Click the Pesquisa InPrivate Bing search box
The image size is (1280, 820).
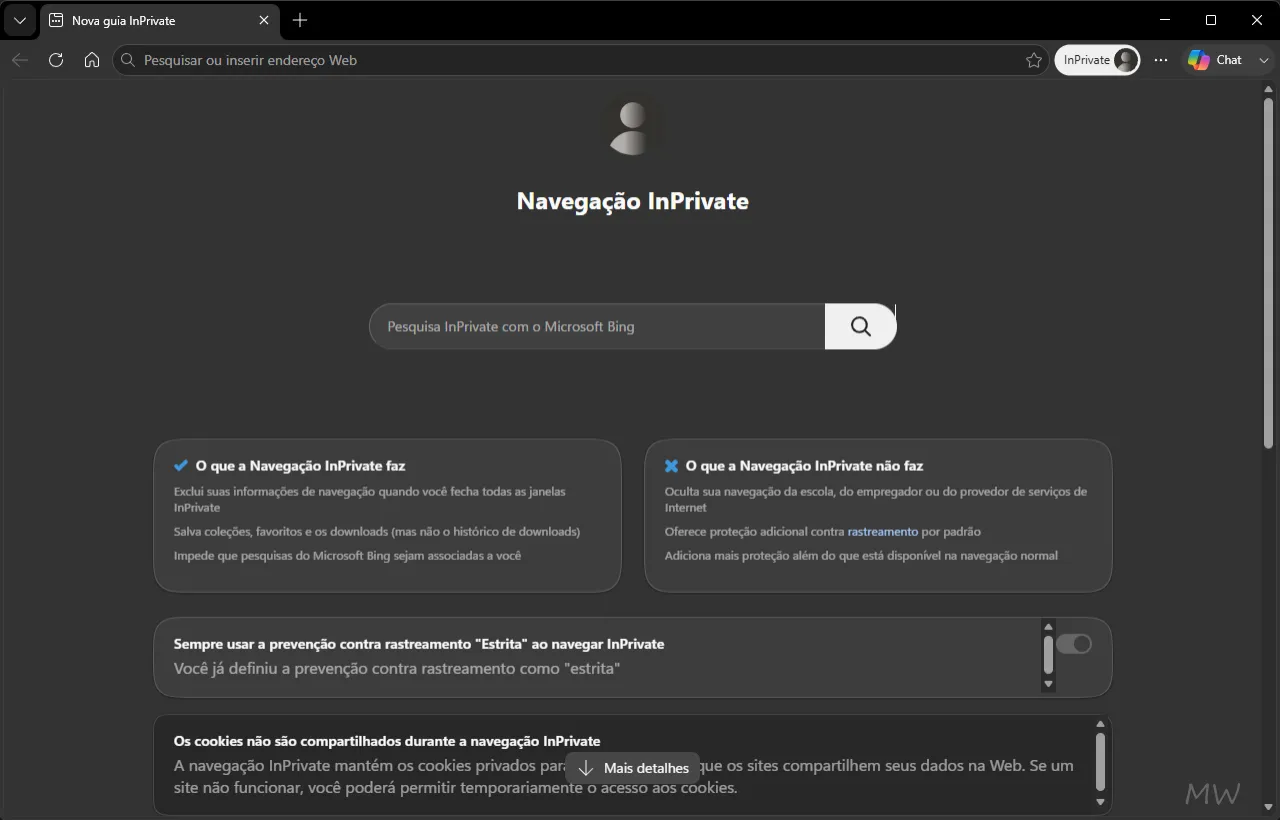tap(597, 326)
